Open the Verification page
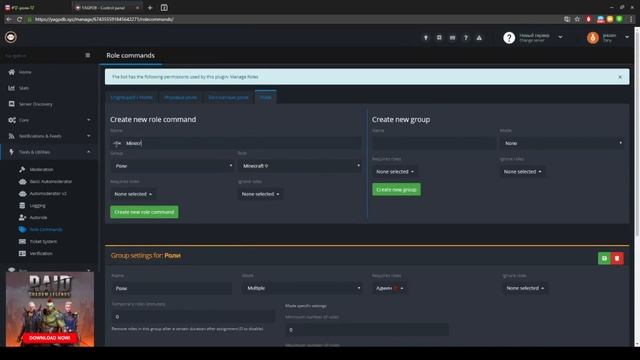This screenshot has width=640, height=360. coord(41,253)
